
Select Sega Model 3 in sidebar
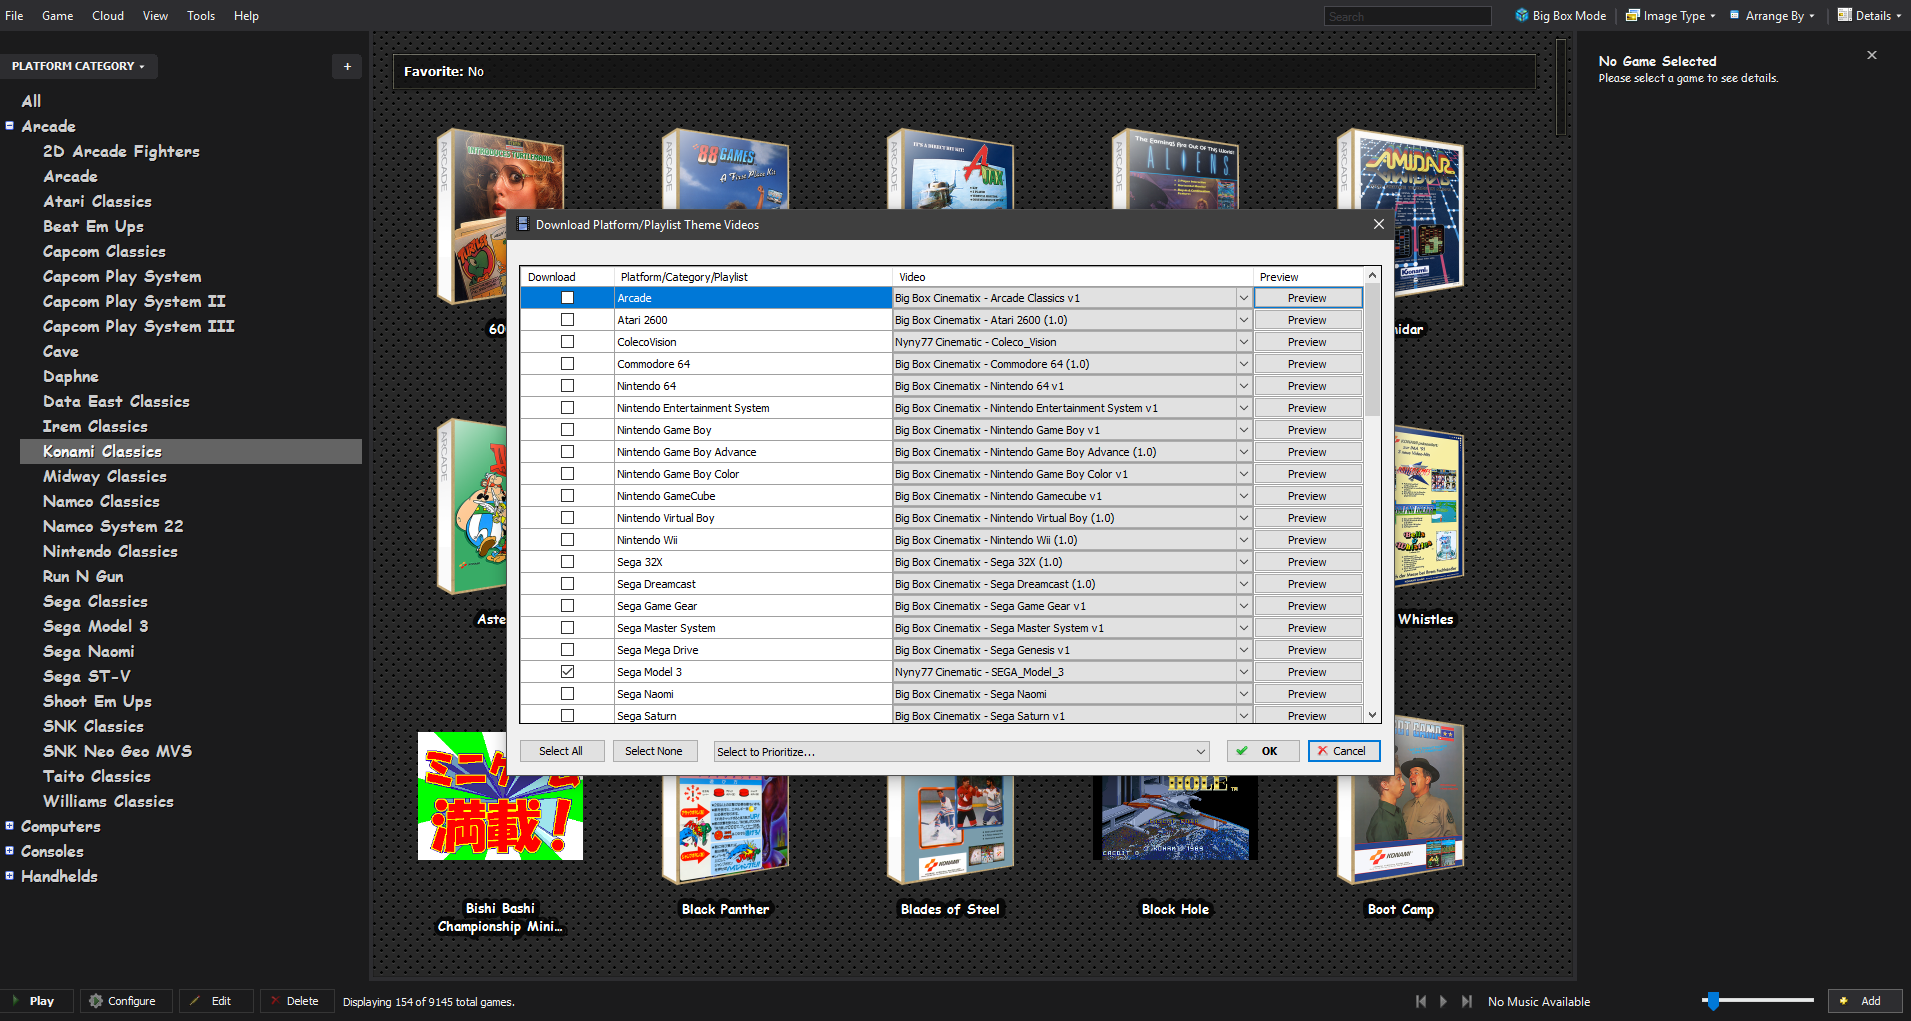[x=96, y=627]
